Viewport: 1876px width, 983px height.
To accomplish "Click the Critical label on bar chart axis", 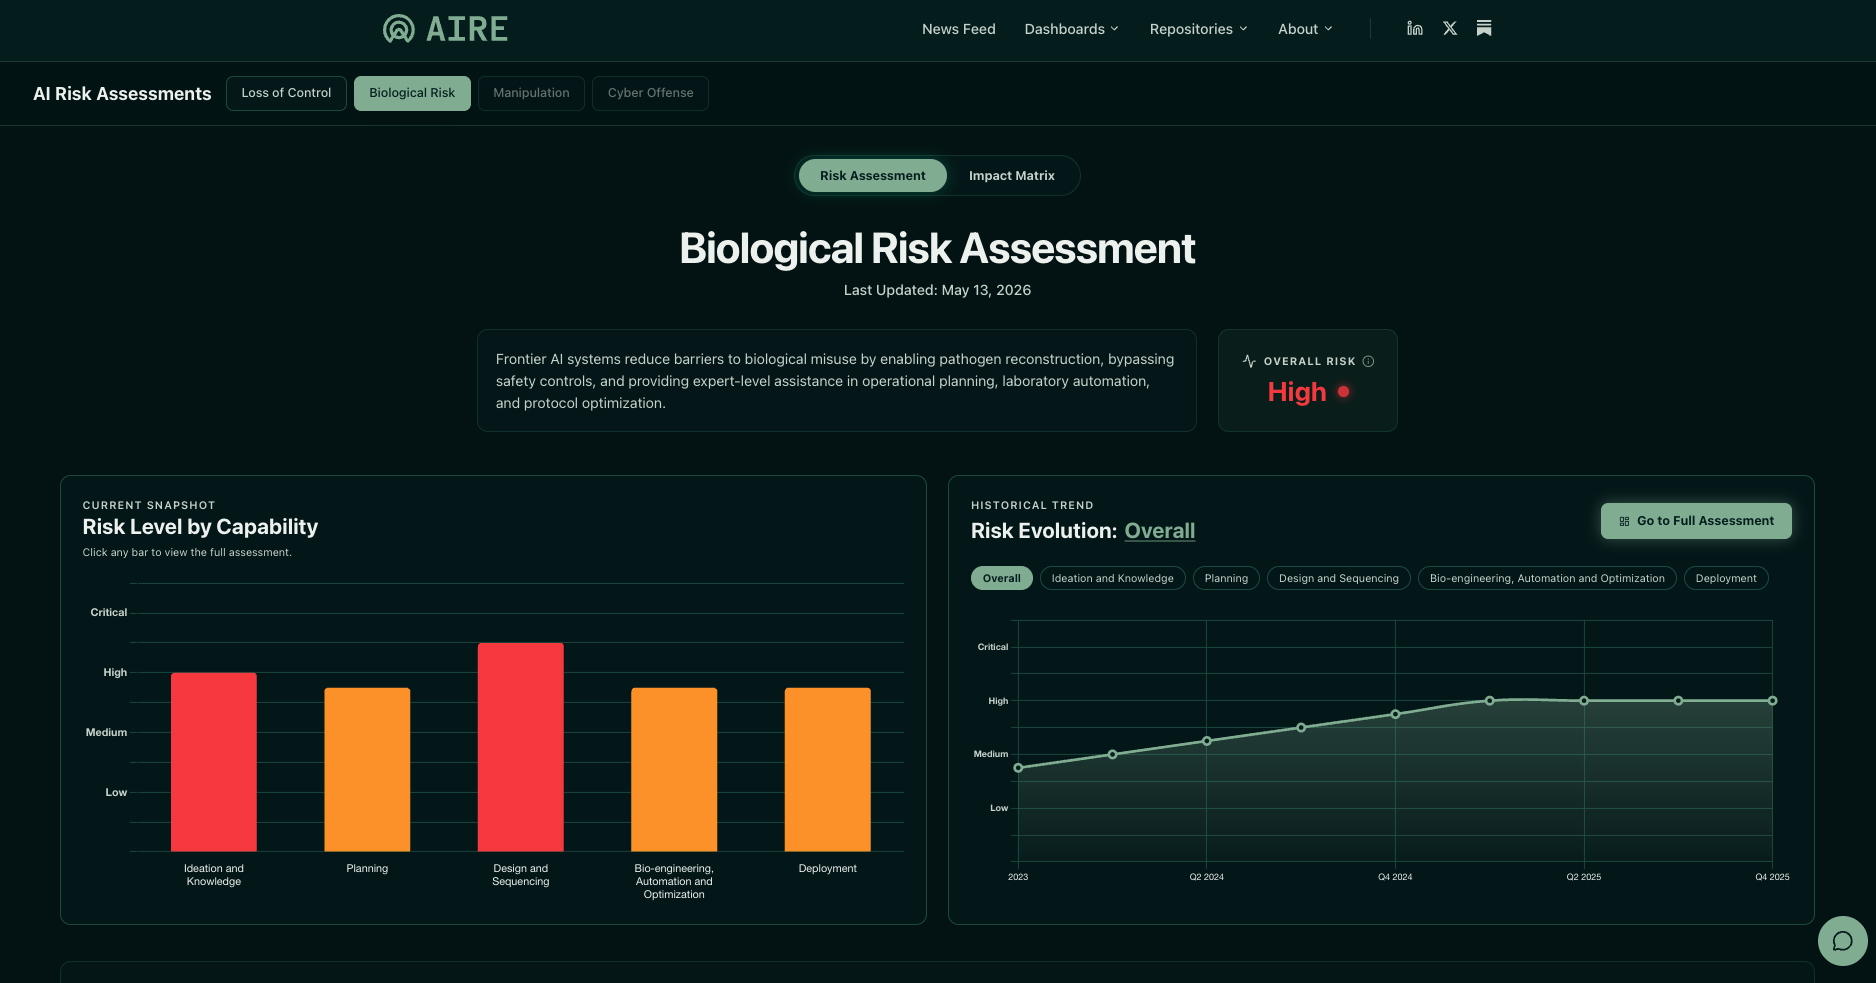I will point(108,612).
